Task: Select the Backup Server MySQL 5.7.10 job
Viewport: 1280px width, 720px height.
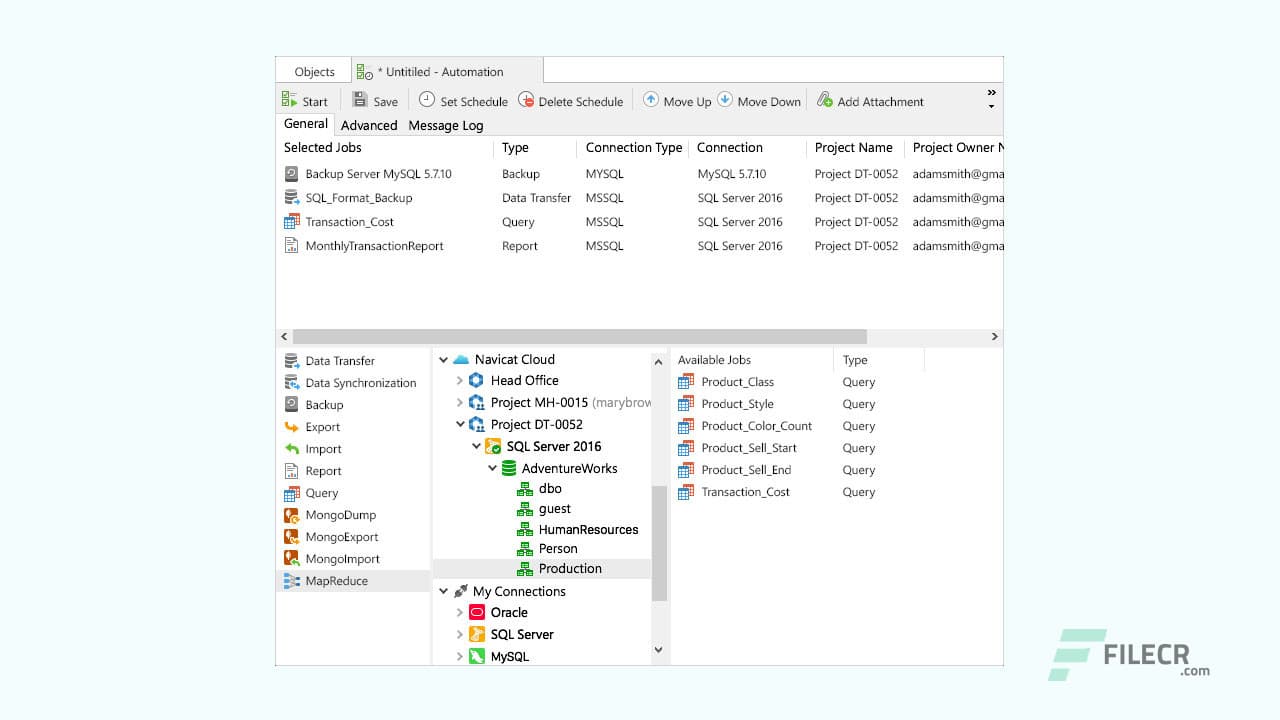Action: [x=378, y=174]
